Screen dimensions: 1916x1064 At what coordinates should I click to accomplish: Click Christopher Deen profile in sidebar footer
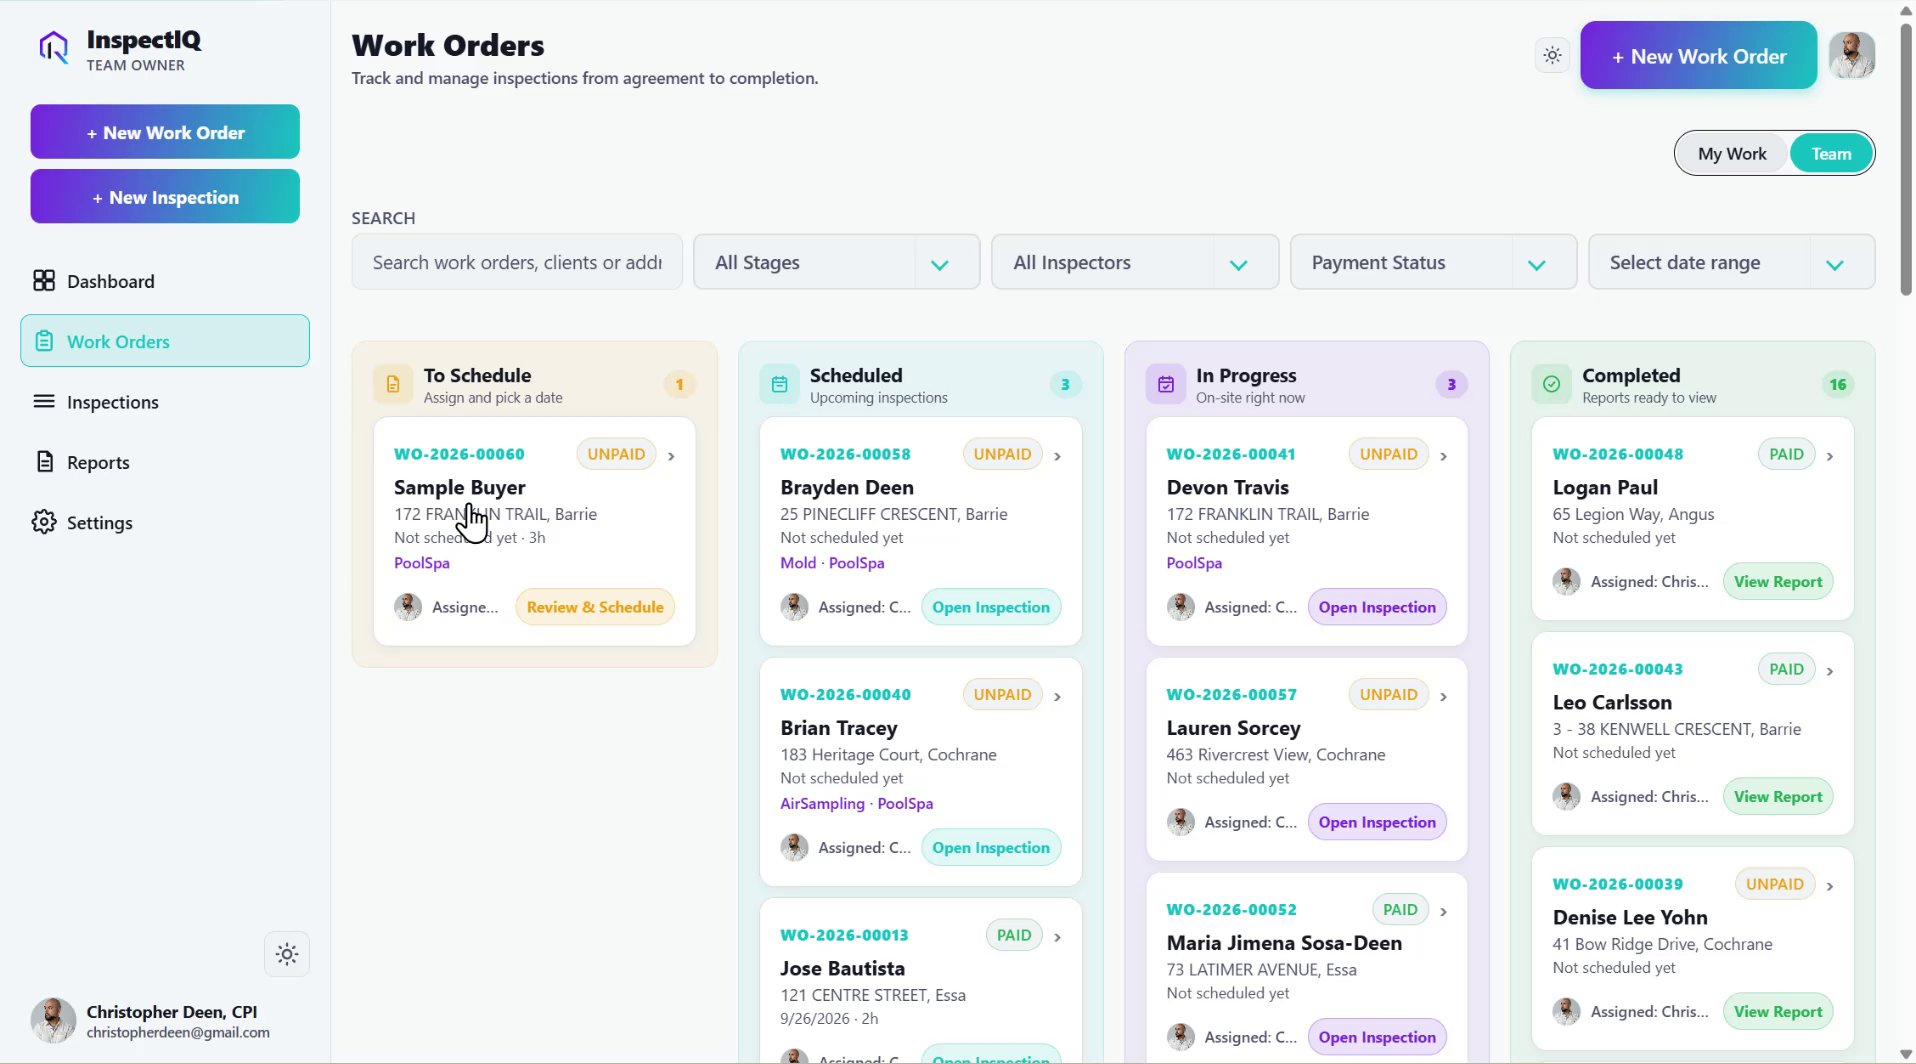pyautogui.click(x=152, y=1021)
